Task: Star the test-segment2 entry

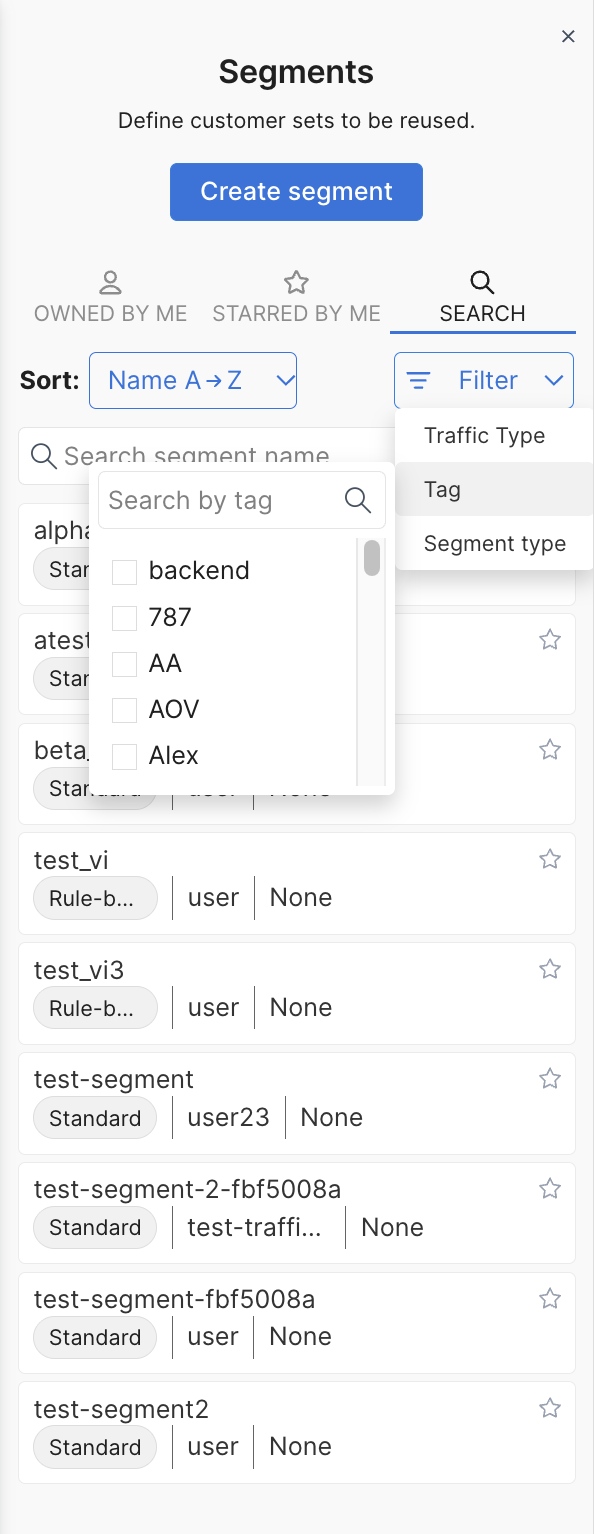Action: coord(550,1409)
